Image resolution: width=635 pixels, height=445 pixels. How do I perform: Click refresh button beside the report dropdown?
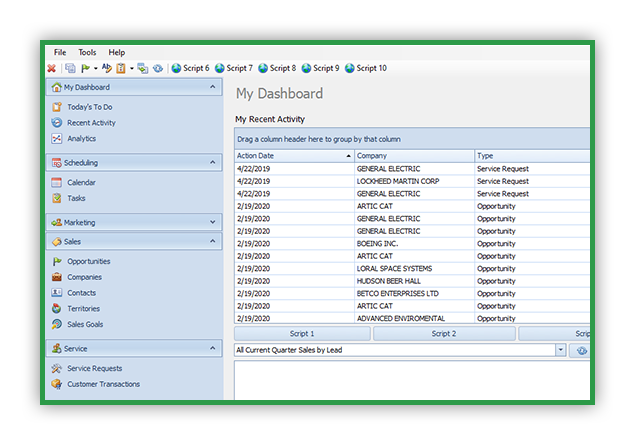pyautogui.click(x=581, y=351)
